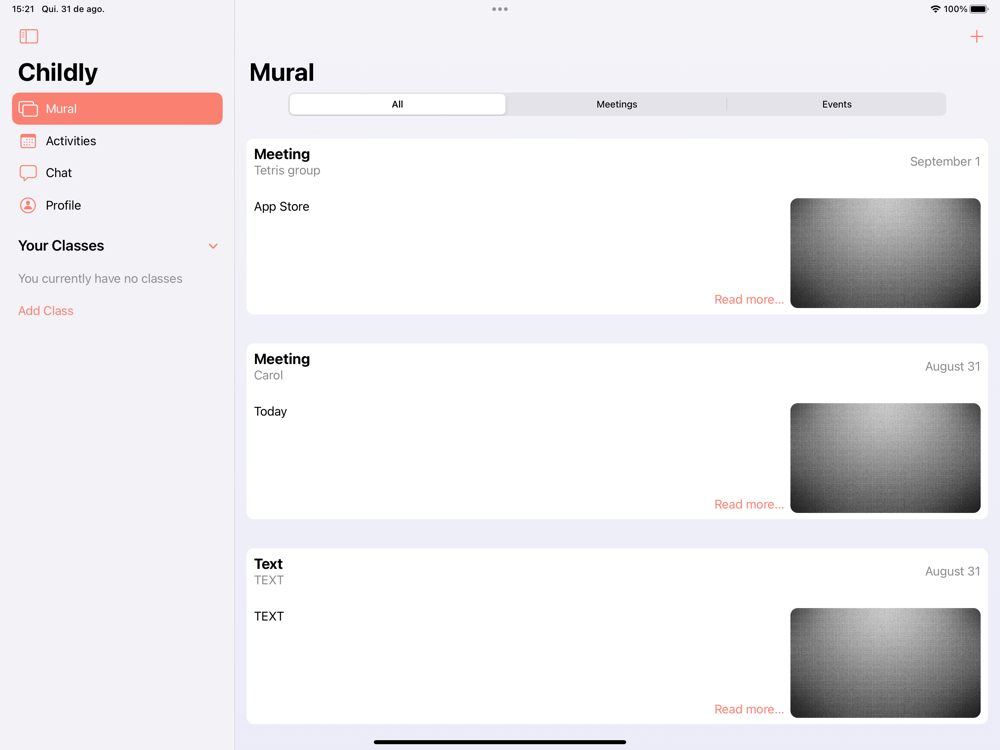Image resolution: width=1000 pixels, height=750 pixels.
Task: Click the Carol subtitle text
Action: click(x=268, y=376)
